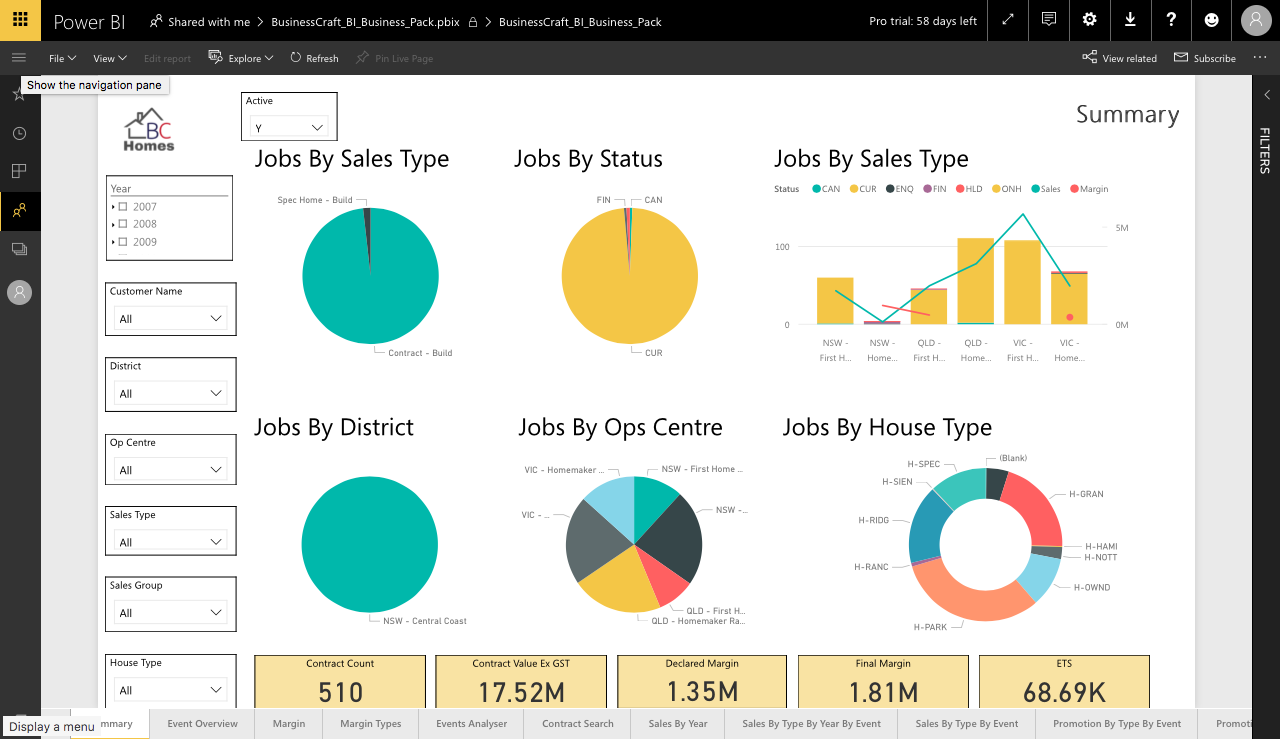Select the ETS card
1280x739 pixels.
point(1064,681)
